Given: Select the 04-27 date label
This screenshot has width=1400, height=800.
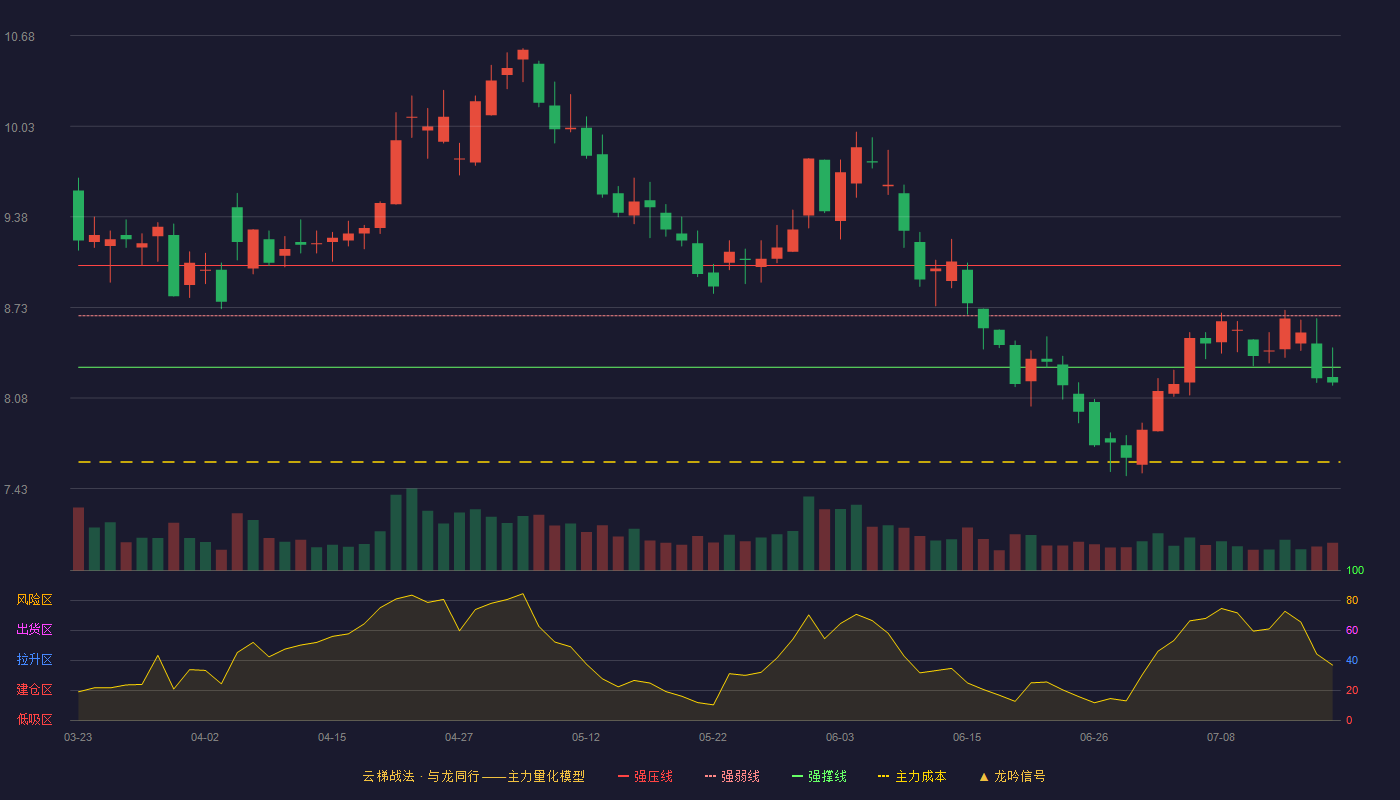Looking at the screenshot, I should pyautogui.click(x=459, y=737).
